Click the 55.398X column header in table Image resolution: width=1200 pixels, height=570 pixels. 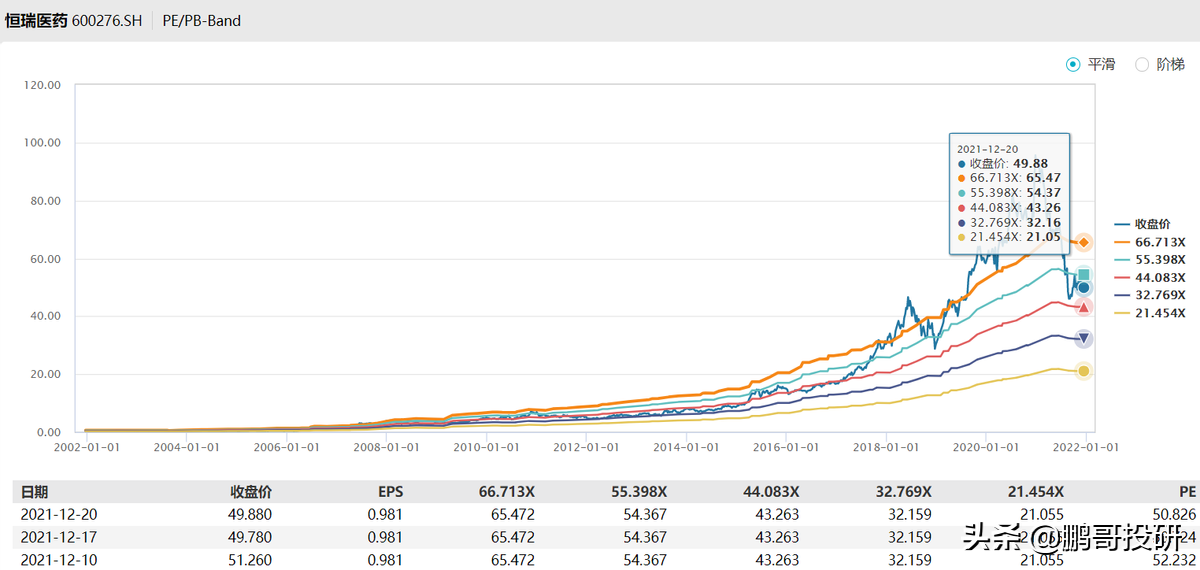tap(639, 492)
